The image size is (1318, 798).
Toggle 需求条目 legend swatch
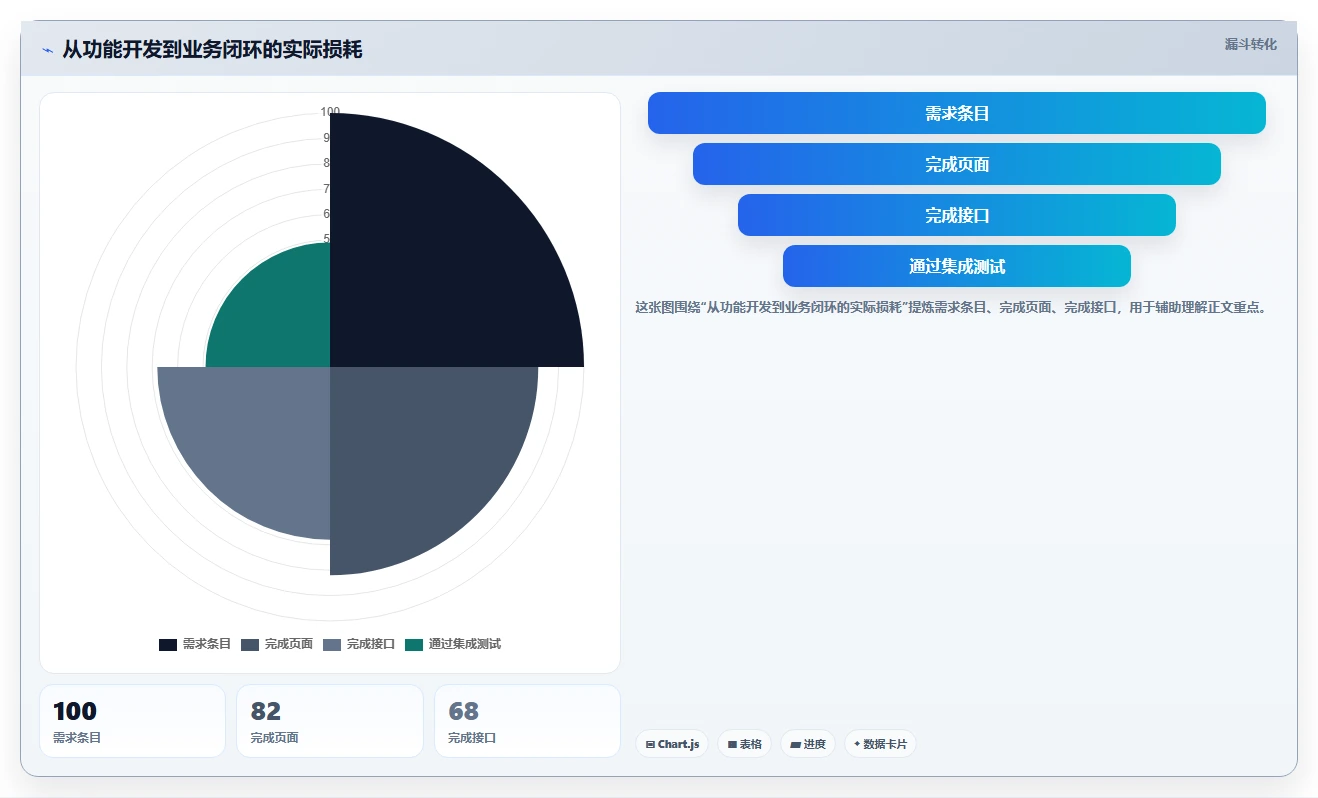[168, 645]
